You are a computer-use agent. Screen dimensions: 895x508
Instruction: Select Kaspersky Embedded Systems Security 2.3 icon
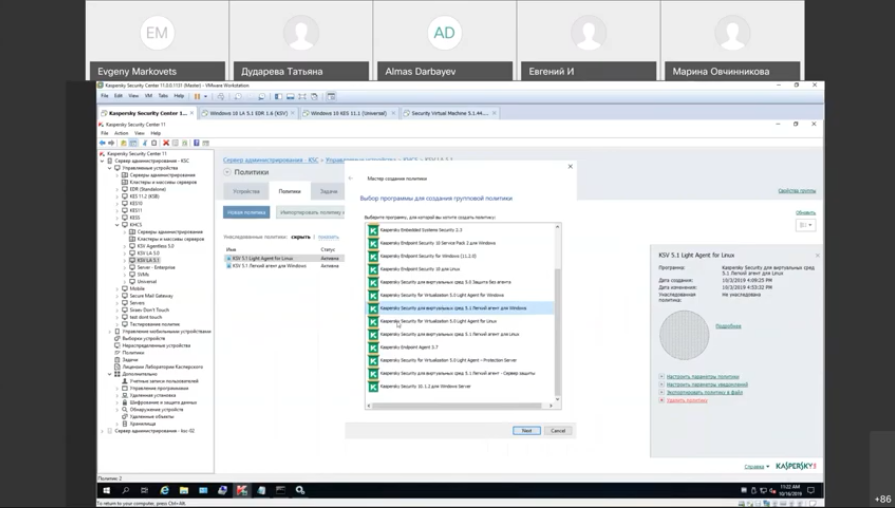click(x=373, y=230)
